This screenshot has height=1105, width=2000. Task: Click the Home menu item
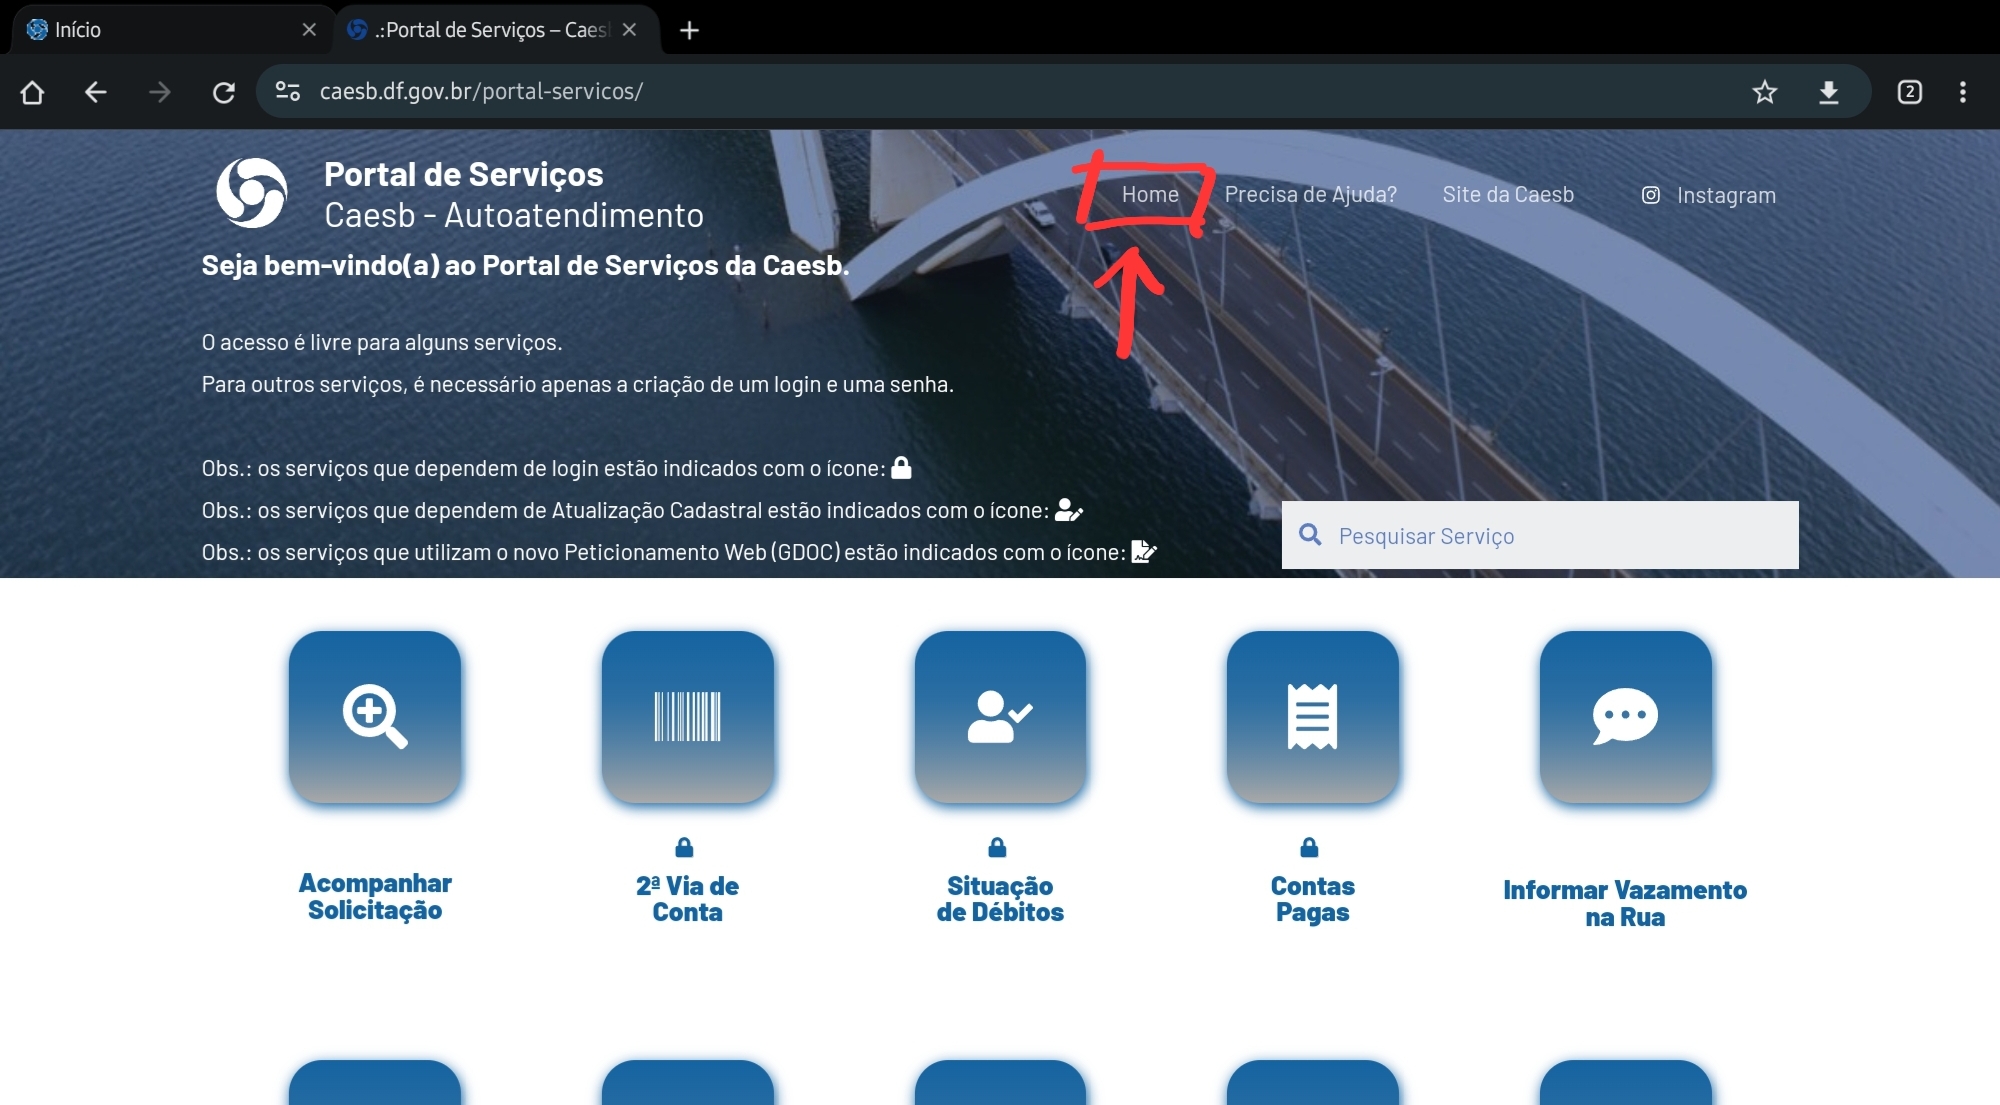click(x=1150, y=194)
